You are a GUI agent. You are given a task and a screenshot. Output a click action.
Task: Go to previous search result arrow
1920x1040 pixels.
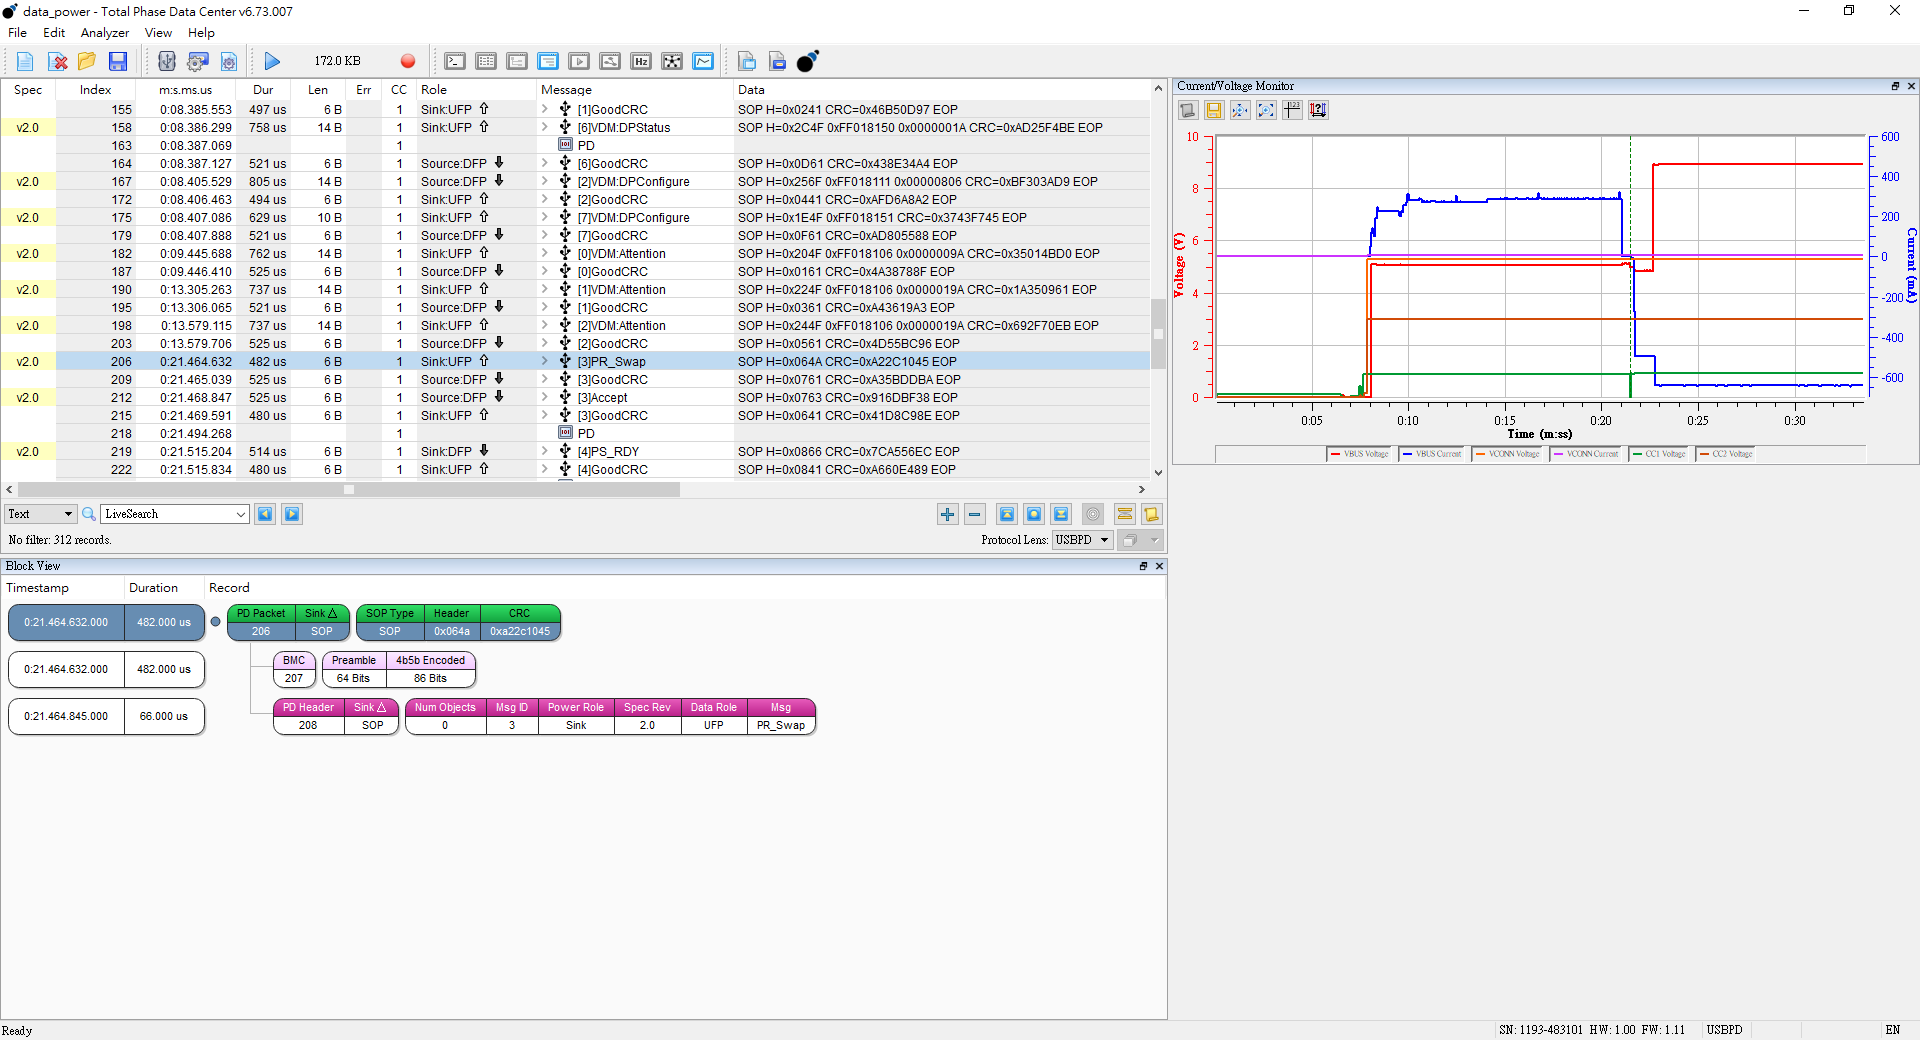tap(265, 514)
